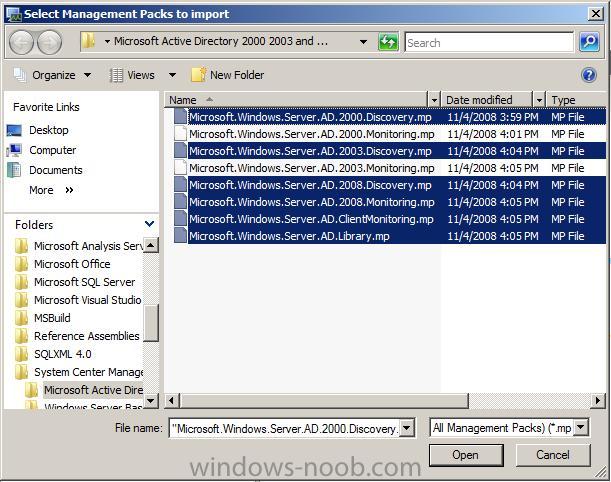Click the dialog title bar app icon
611x482 pixels.
click(x=13, y=14)
